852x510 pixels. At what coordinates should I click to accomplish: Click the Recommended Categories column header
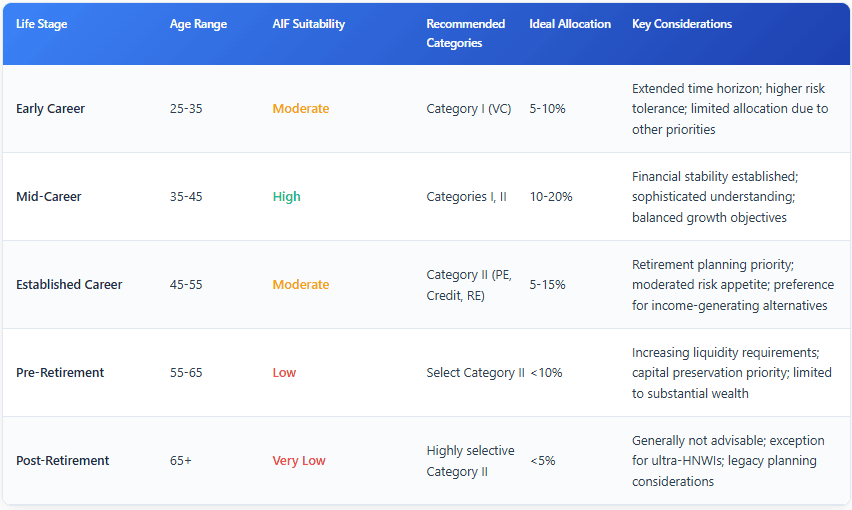465,33
